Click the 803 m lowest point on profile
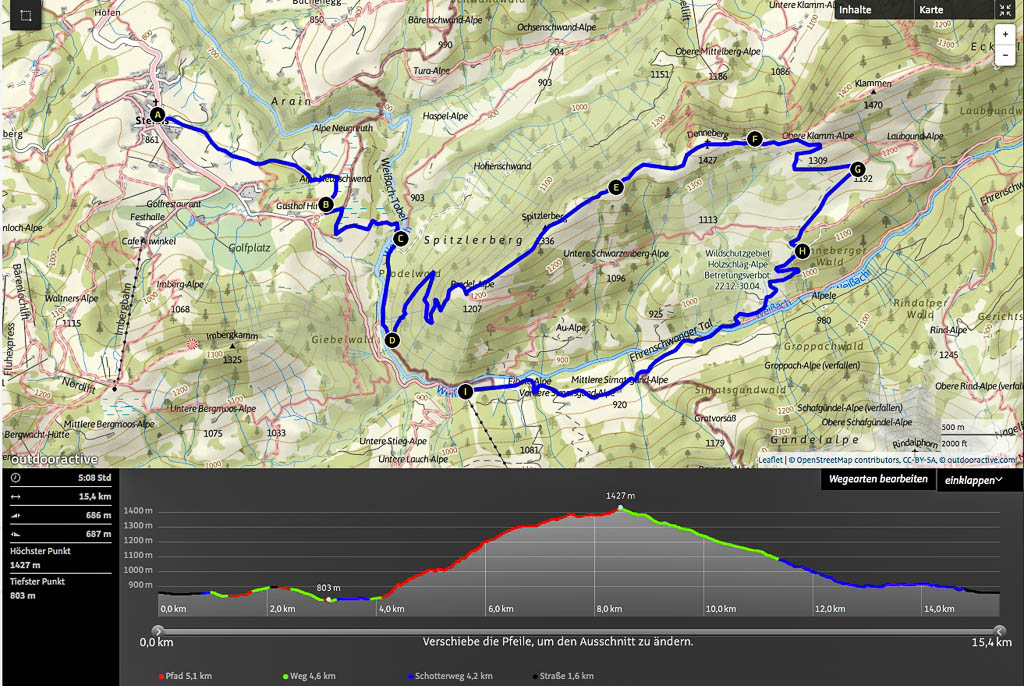The height and width of the screenshot is (686, 1024). 329,599
